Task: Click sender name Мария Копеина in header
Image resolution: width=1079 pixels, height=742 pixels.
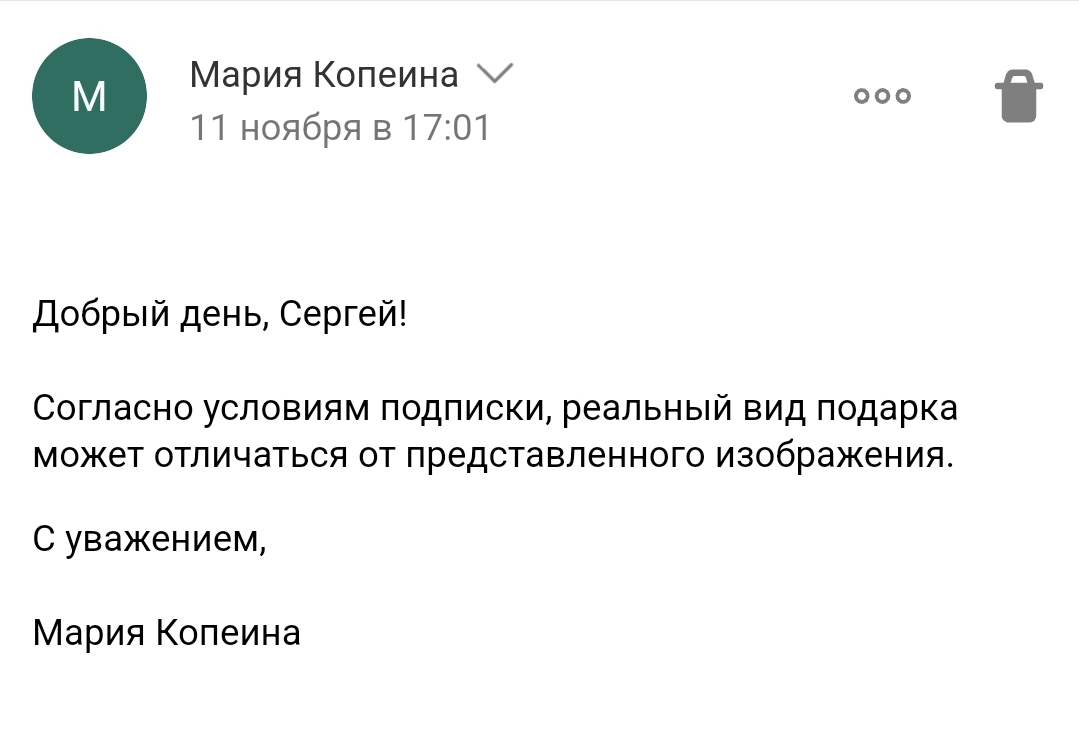Action: (323, 75)
